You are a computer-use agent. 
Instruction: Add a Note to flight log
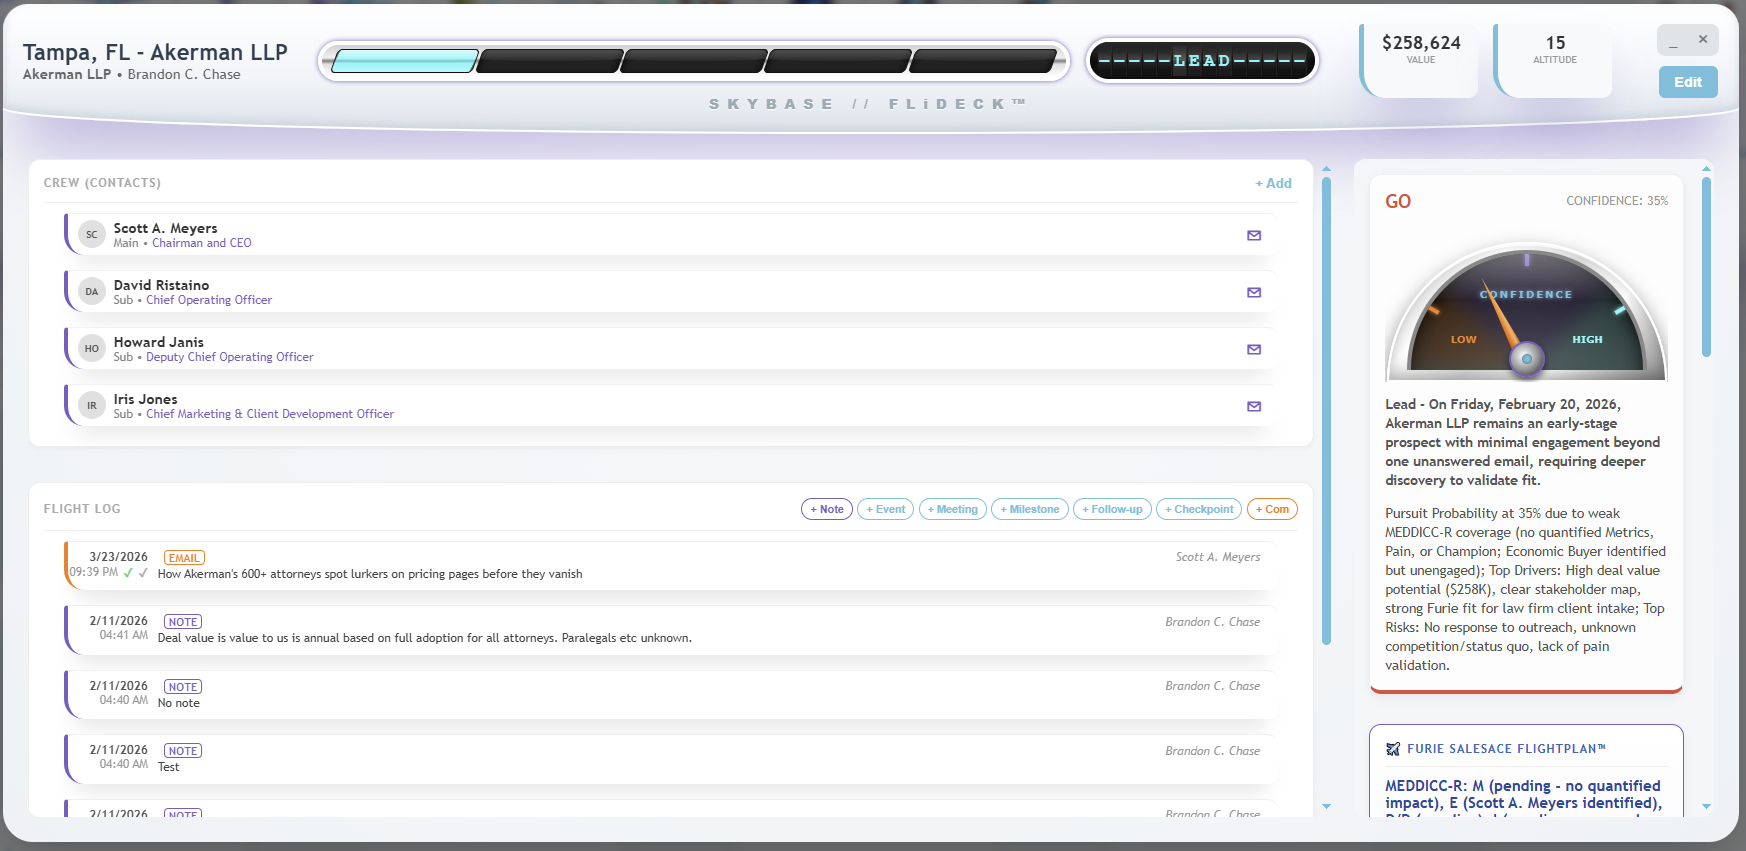(x=827, y=509)
